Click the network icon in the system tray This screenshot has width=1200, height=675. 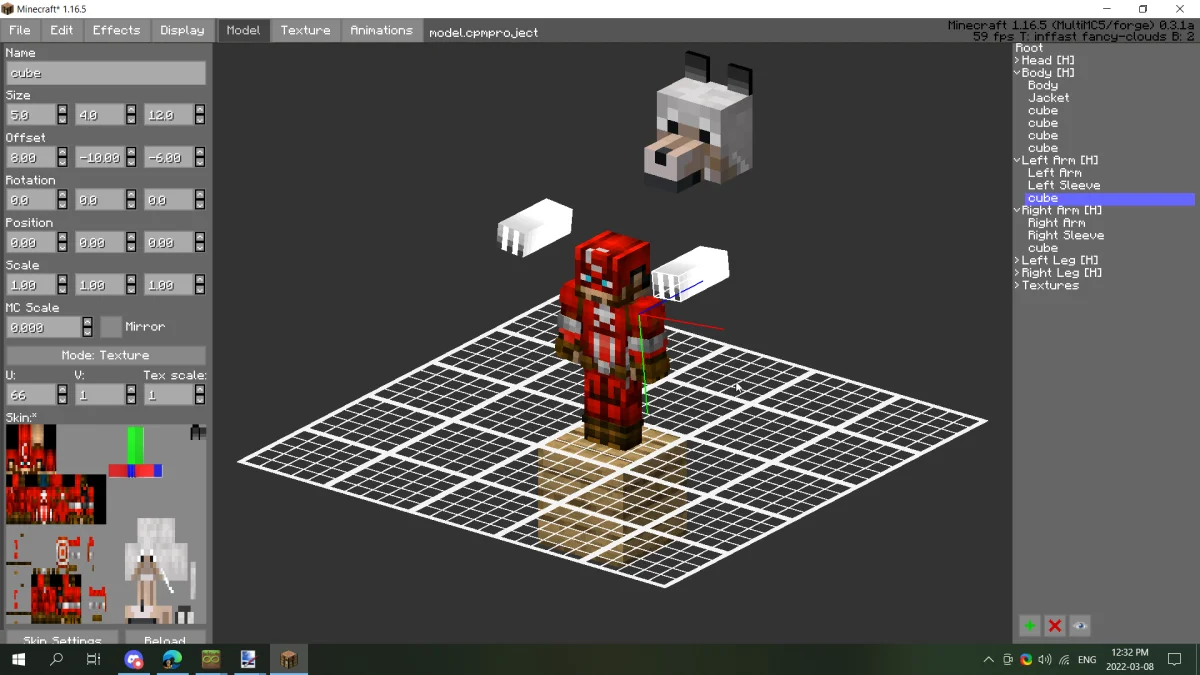click(x=1064, y=659)
